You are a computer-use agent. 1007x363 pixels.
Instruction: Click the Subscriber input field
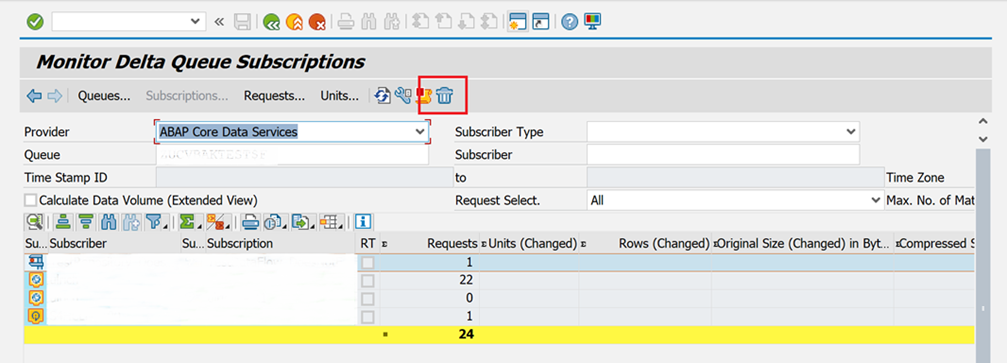723,155
